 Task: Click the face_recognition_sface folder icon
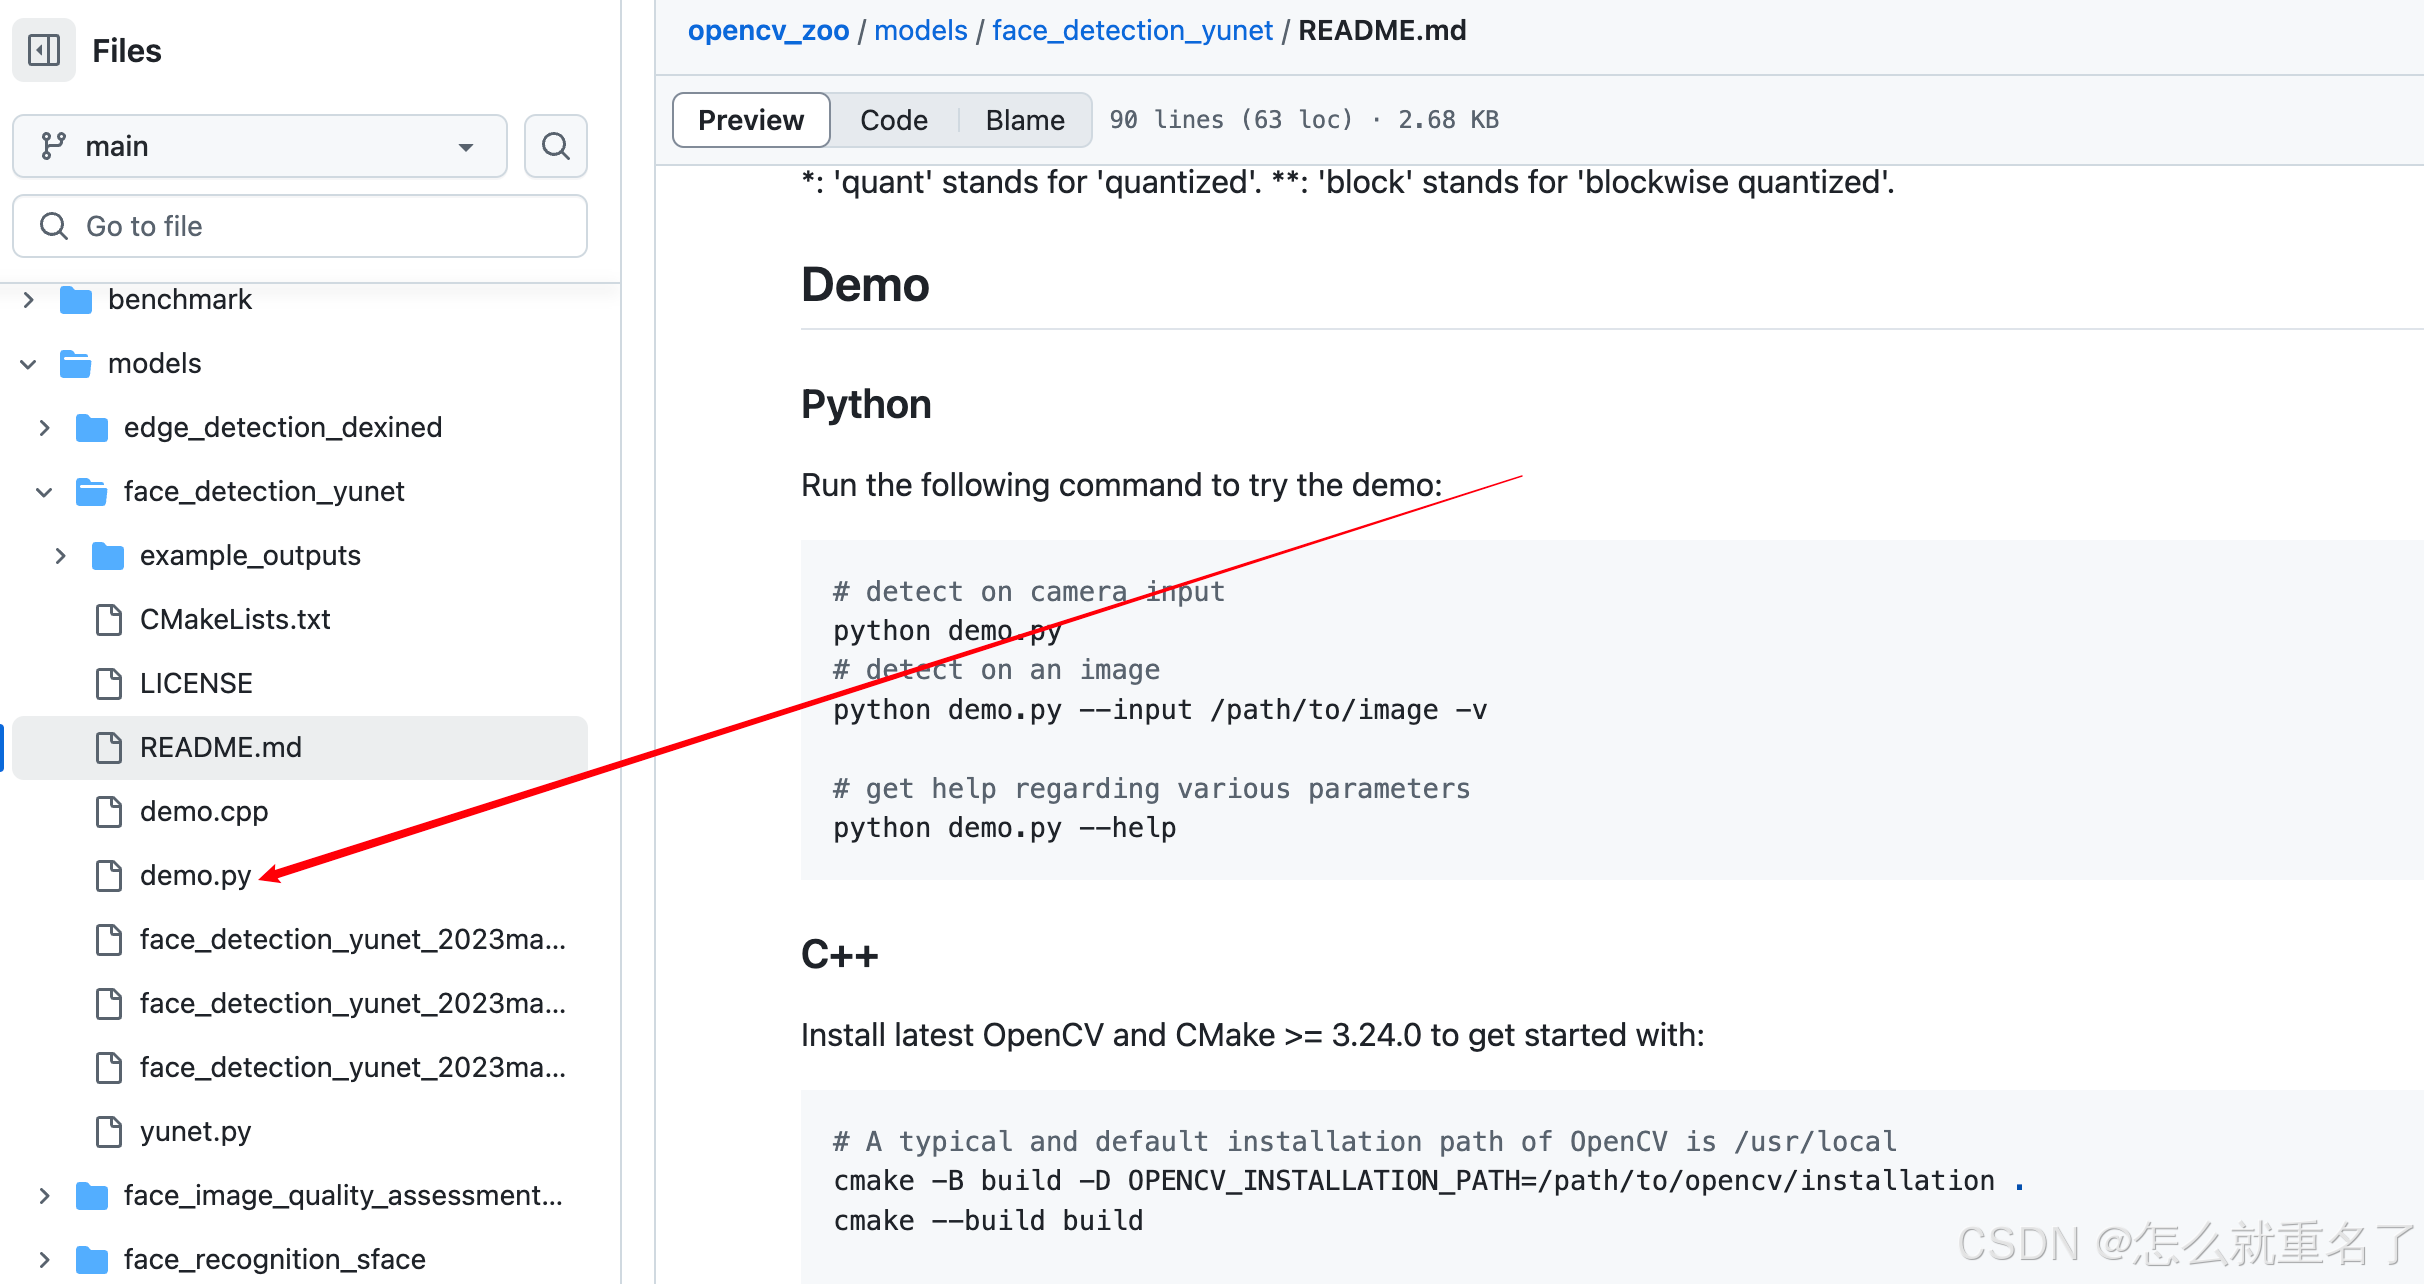pyautogui.click(x=92, y=1260)
